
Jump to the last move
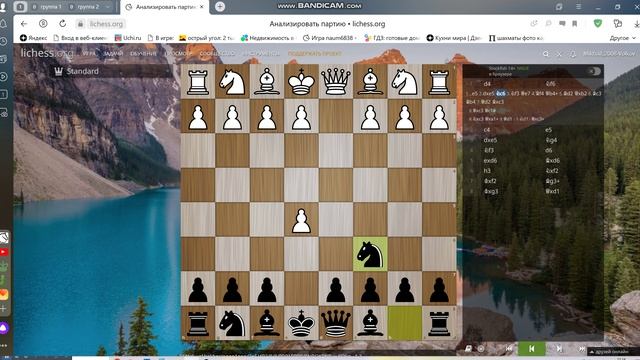pyautogui.click(x=582, y=349)
